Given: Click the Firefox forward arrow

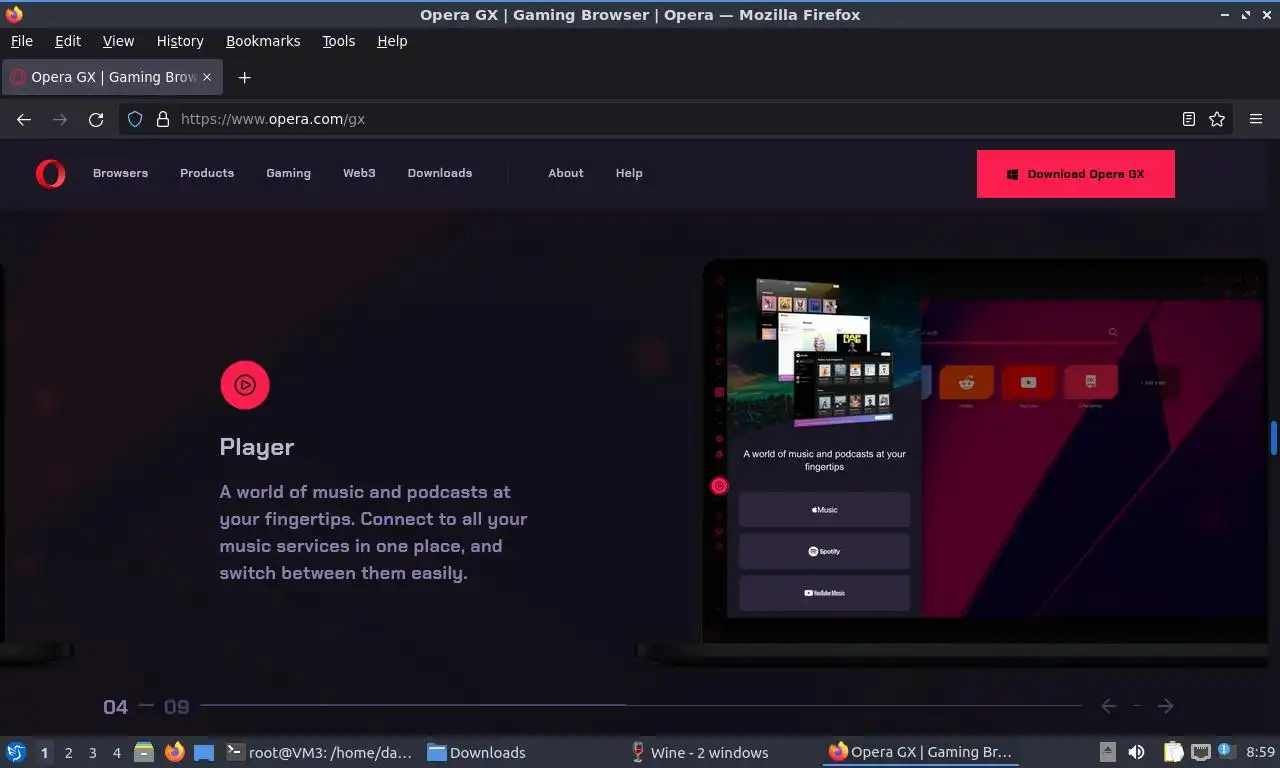Looking at the screenshot, I should pyautogui.click(x=60, y=119).
